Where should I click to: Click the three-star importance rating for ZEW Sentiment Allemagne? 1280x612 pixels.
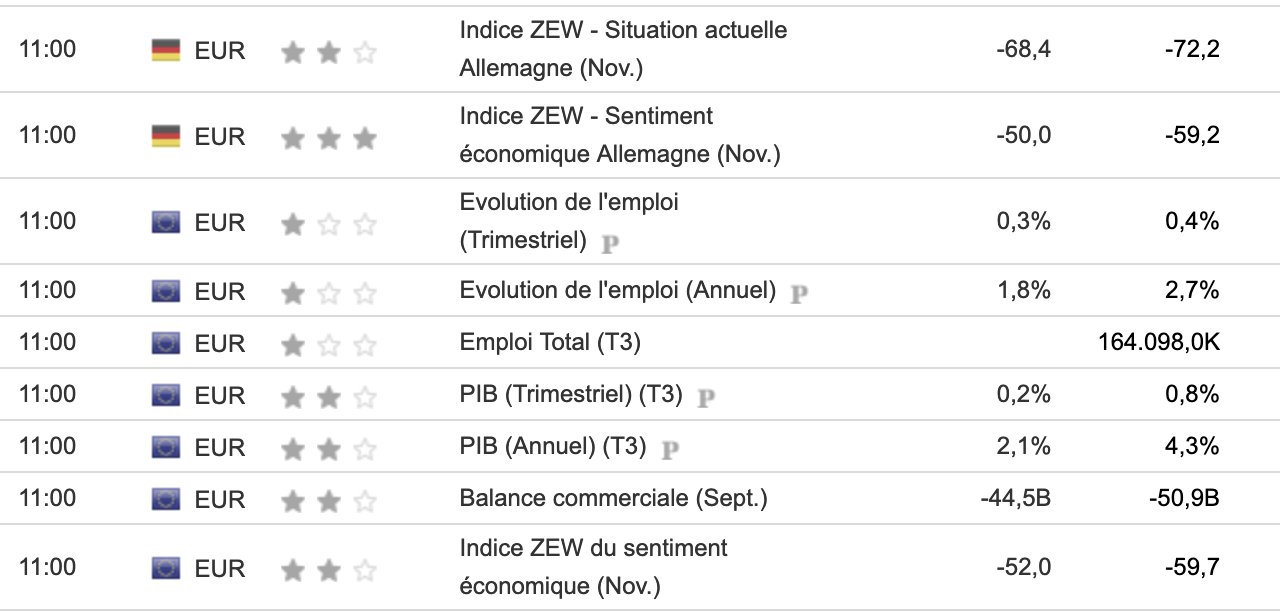point(328,138)
